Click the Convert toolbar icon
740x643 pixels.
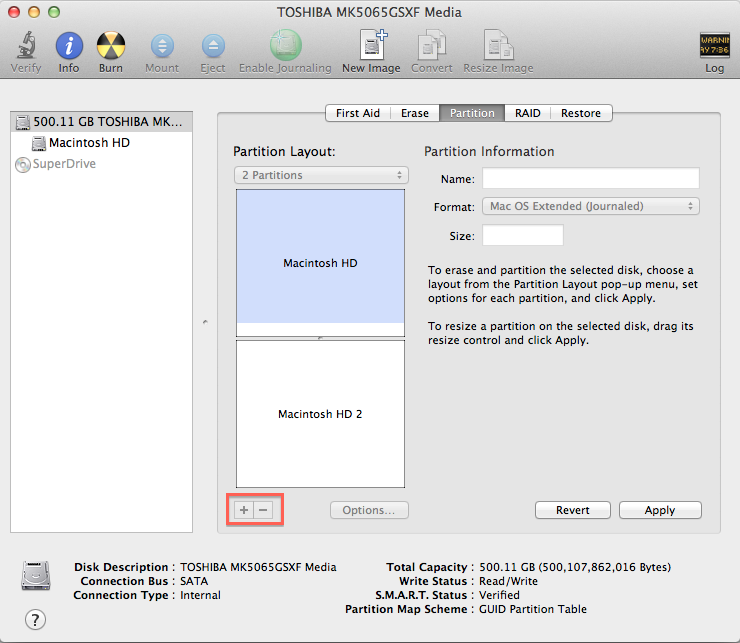tap(431, 46)
